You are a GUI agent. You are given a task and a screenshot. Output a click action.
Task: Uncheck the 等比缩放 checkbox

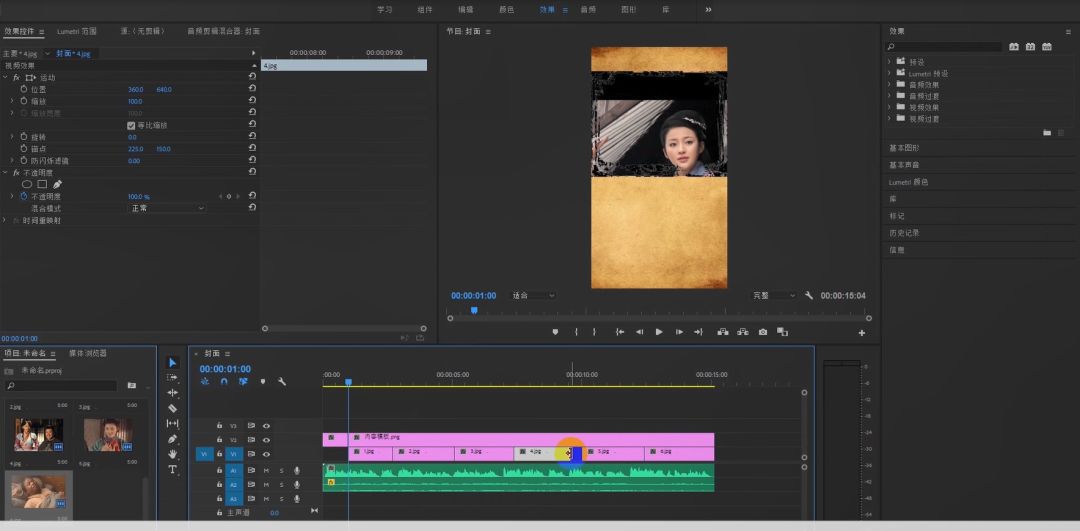tap(131, 125)
